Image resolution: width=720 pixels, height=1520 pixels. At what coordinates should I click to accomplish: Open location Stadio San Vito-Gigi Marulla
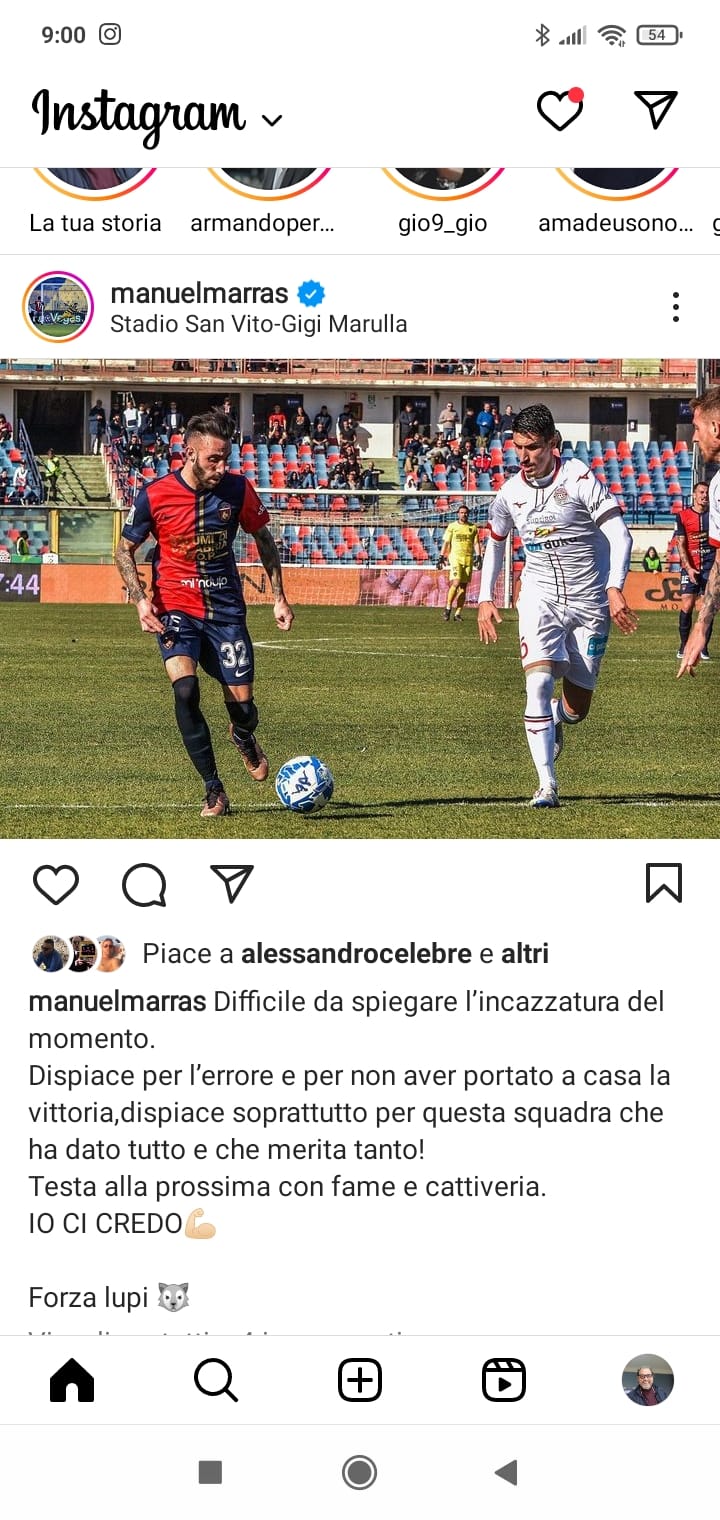click(258, 324)
